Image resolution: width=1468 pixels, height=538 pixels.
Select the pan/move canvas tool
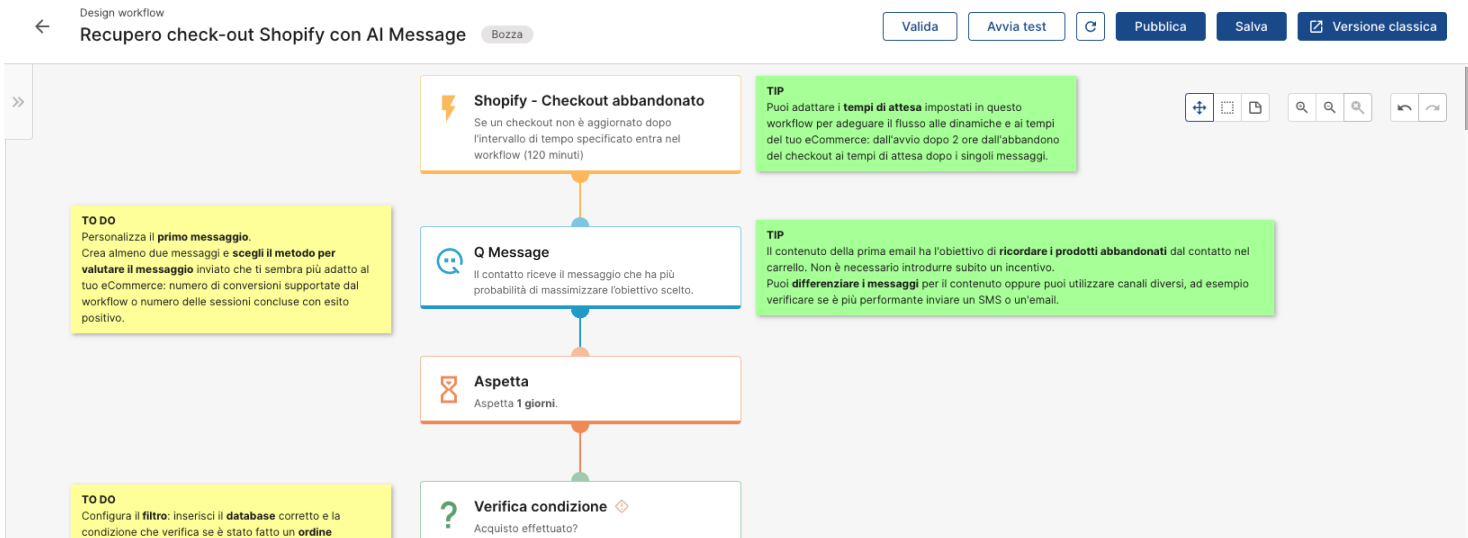coord(1199,107)
